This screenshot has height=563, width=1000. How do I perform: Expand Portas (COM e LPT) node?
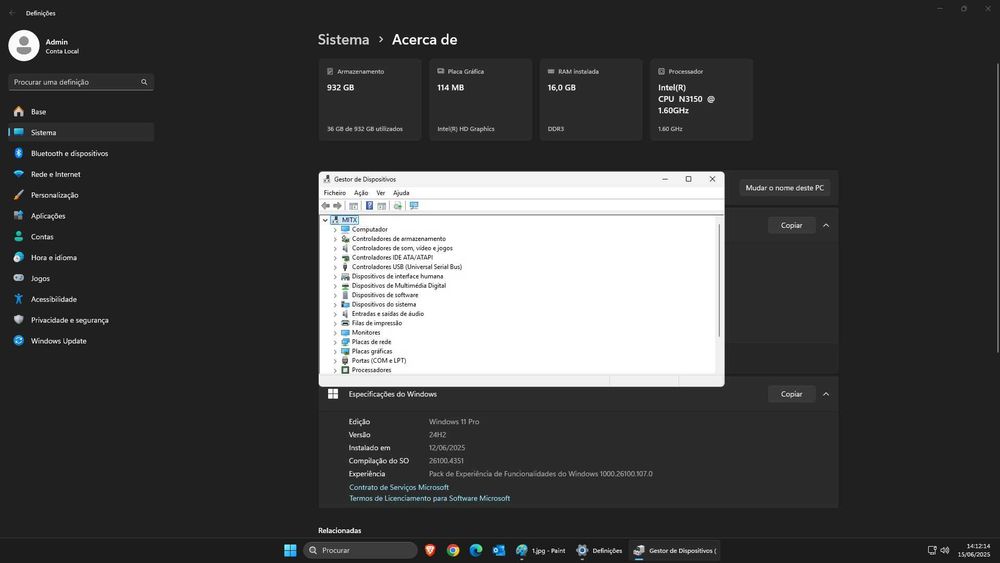point(335,361)
